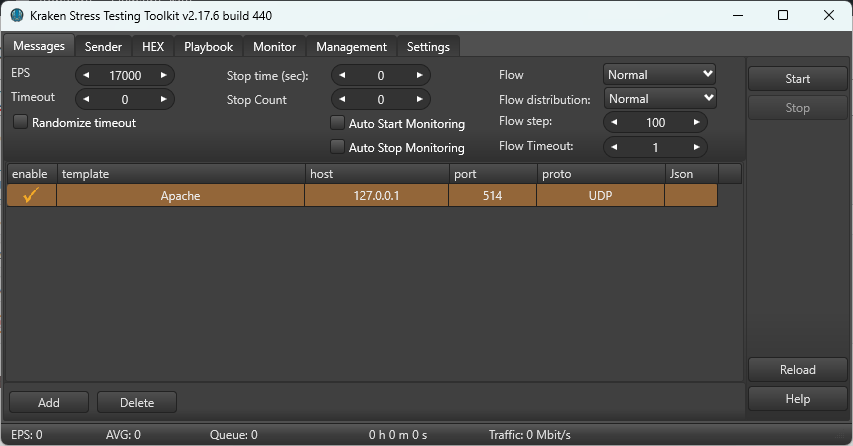Open the HEX tab
This screenshot has height=446, width=853.
click(x=153, y=47)
